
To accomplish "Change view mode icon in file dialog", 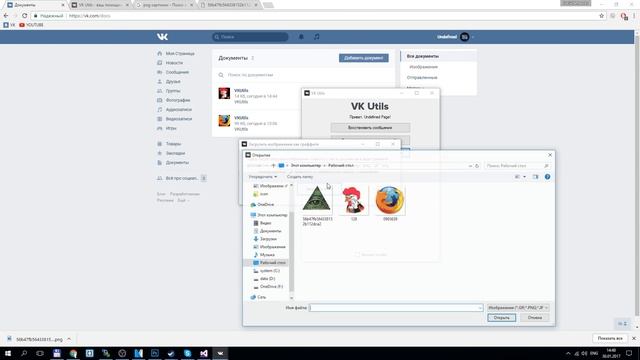I will (x=518, y=177).
